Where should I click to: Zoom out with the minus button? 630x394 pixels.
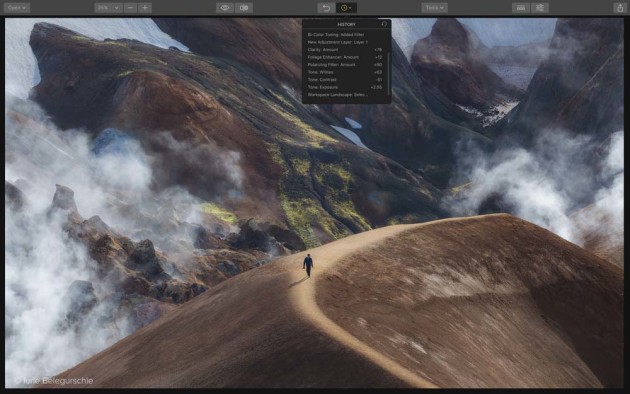[130, 8]
